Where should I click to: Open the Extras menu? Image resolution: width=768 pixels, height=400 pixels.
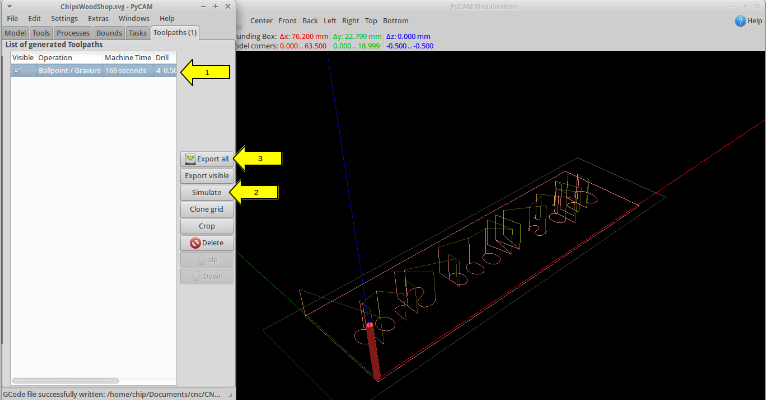point(98,19)
